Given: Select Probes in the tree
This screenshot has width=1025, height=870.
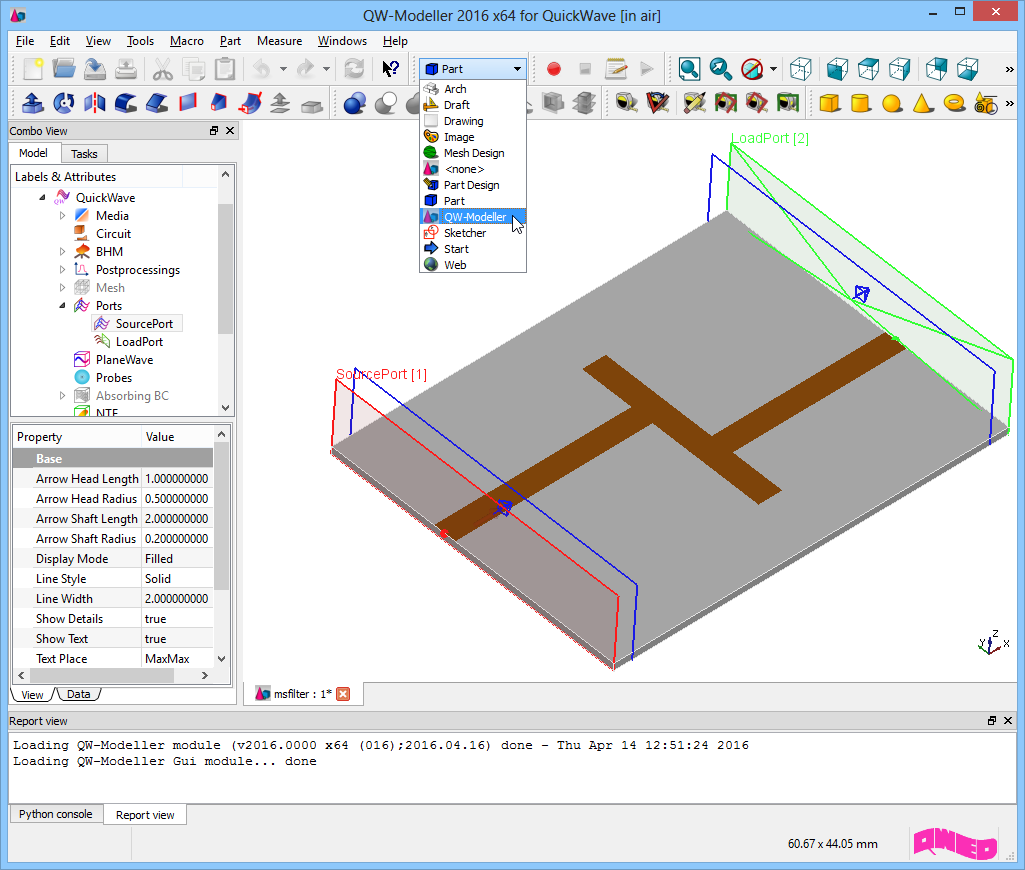Looking at the screenshot, I should click(114, 378).
